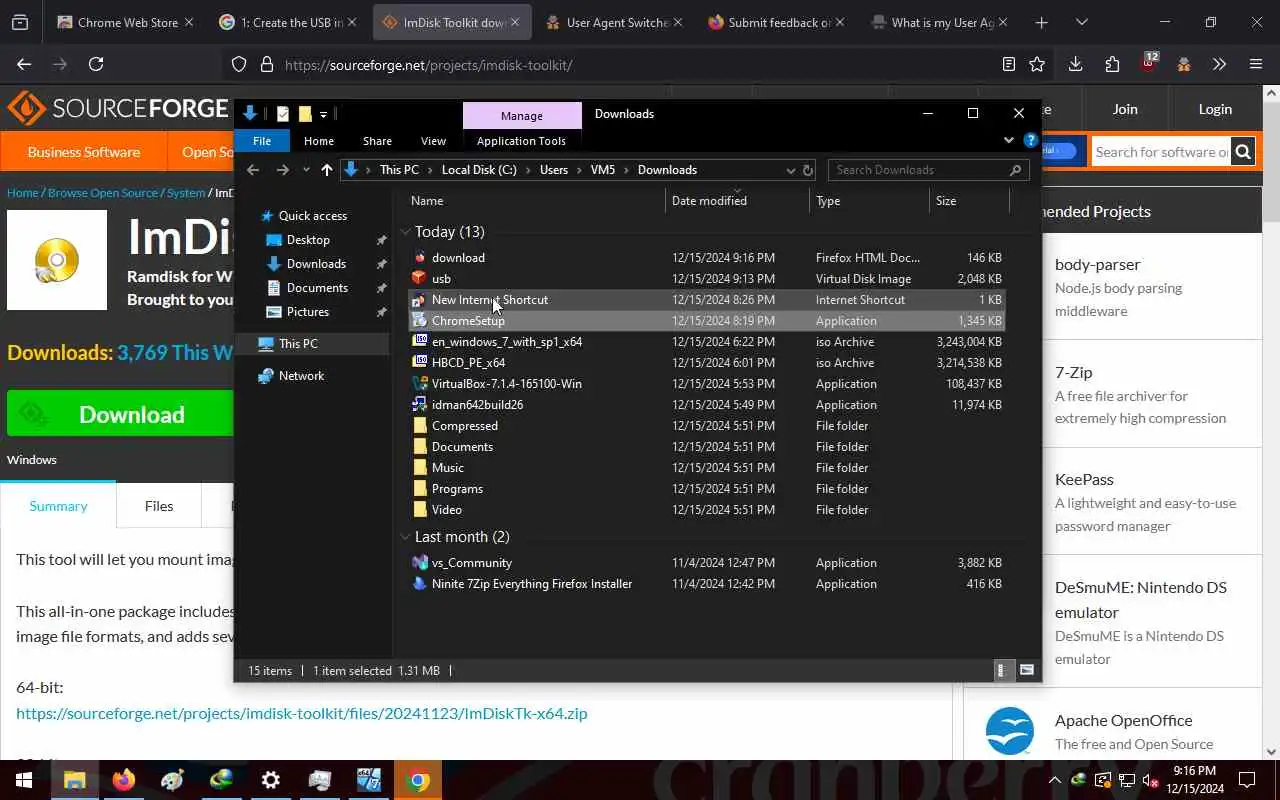List all Firefox tabs dropdown
Image resolution: width=1280 pixels, height=800 pixels.
(1081, 22)
